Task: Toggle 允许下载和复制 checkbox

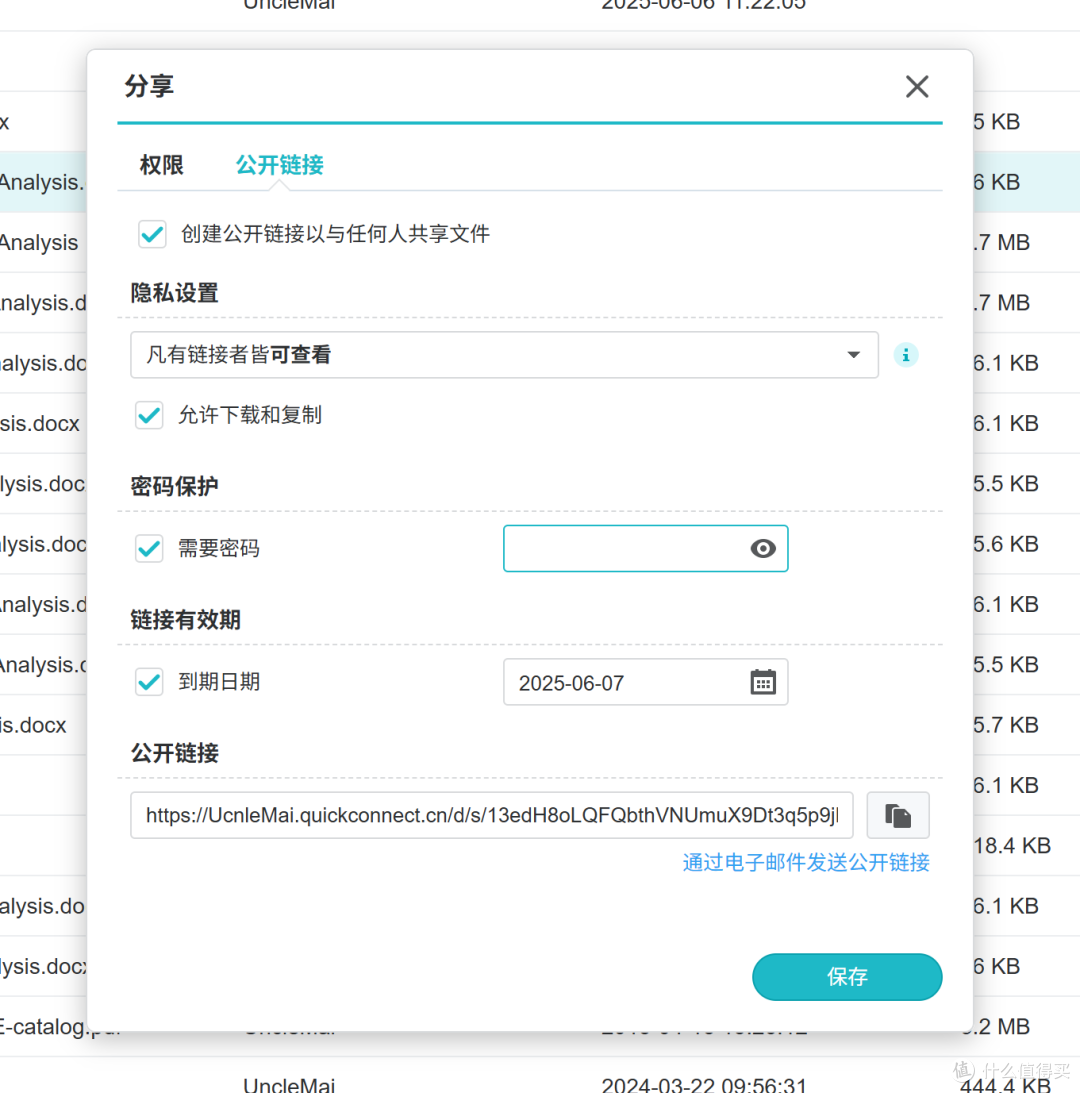Action: [x=149, y=415]
